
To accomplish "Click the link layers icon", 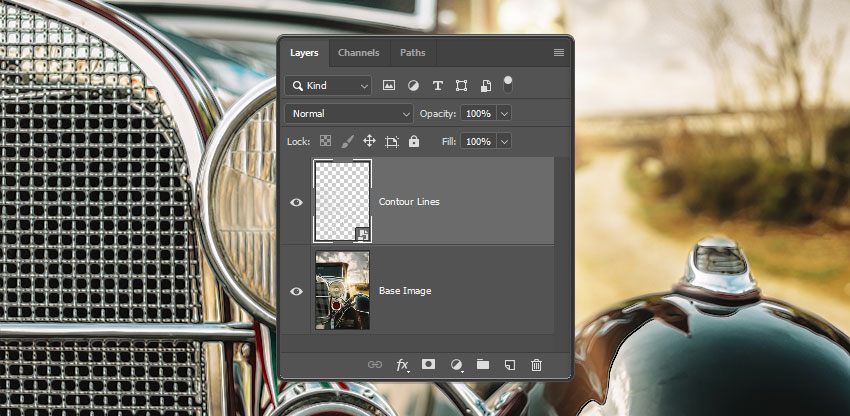I will (x=375, y=364).
